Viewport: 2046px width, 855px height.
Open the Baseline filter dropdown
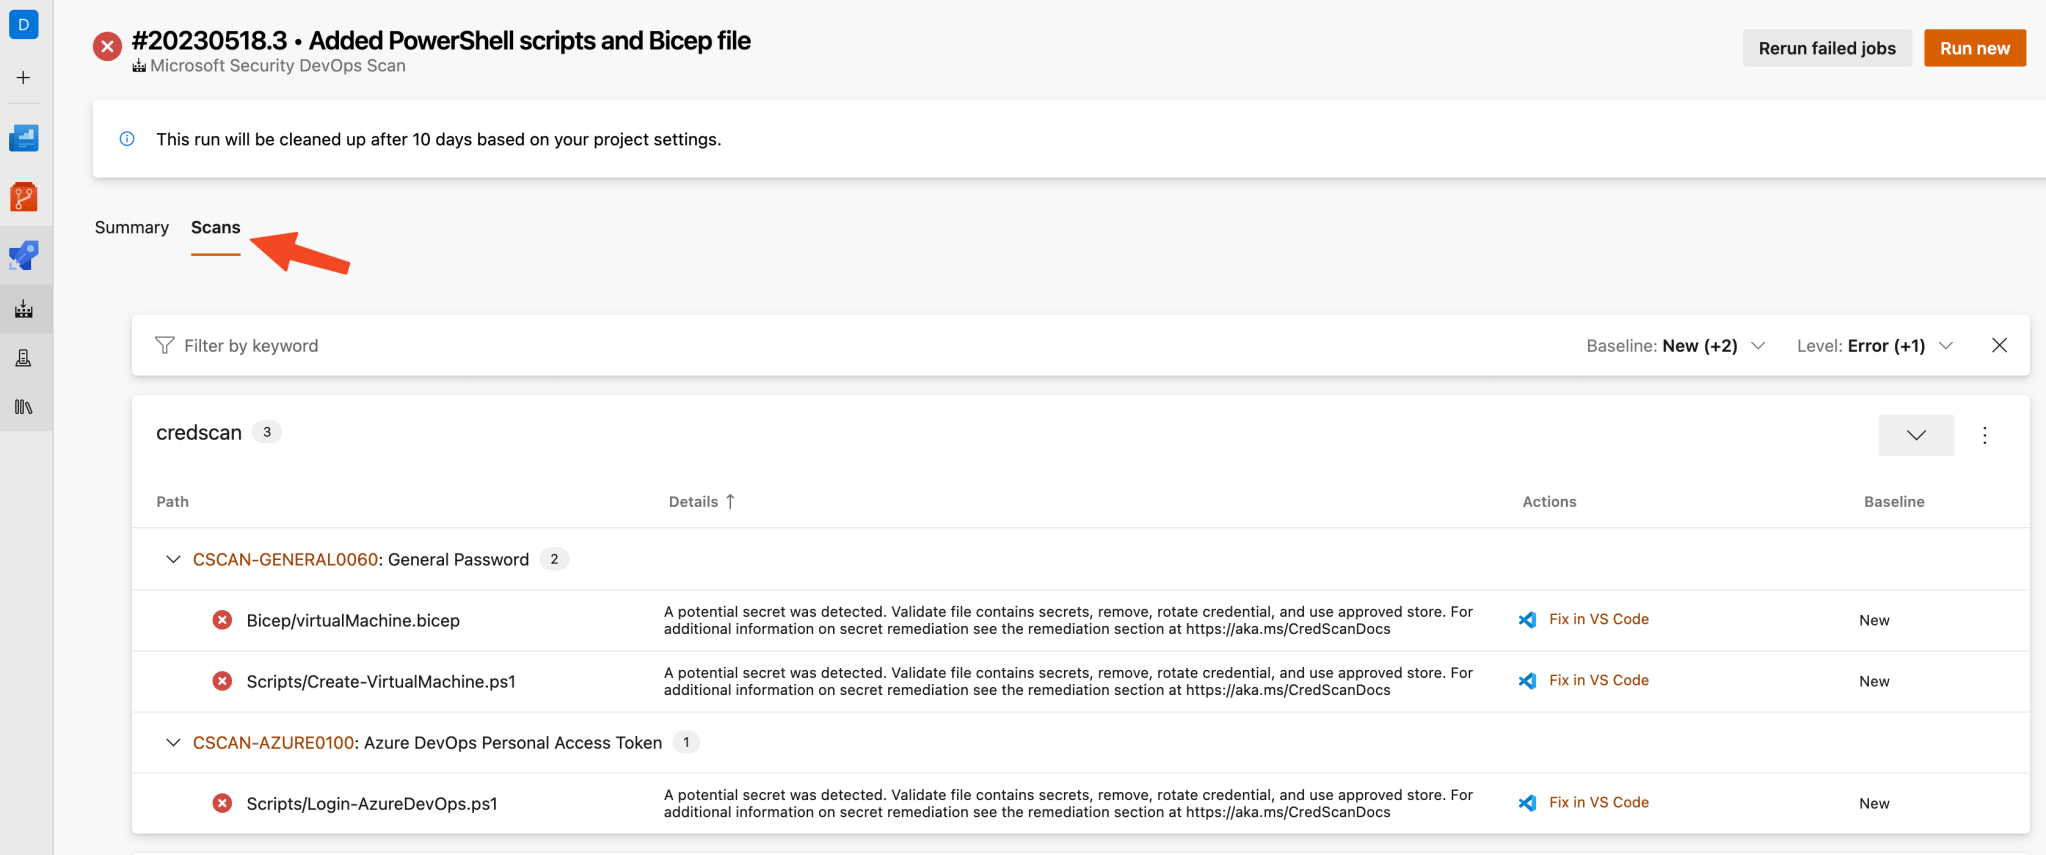[x=1676, y=346]
